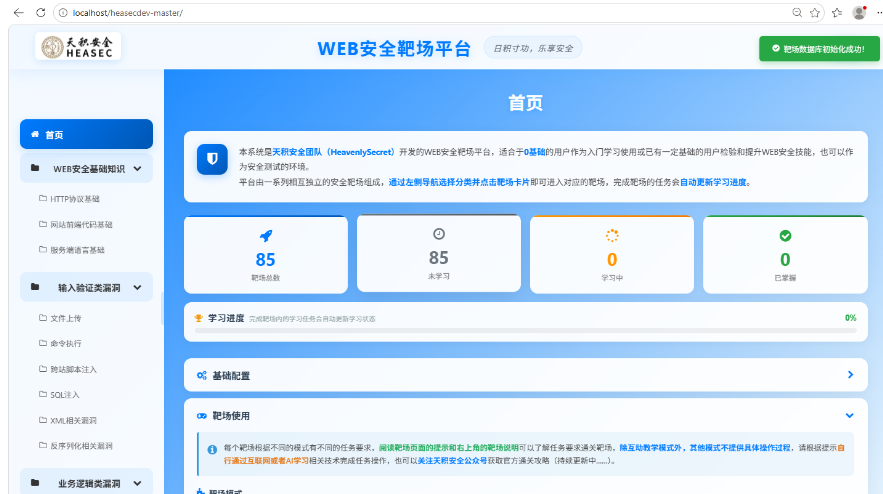Viewport: 883px width, 494px height.
Task: Open the favorites list icon
Action: click(x=837, y=12)
